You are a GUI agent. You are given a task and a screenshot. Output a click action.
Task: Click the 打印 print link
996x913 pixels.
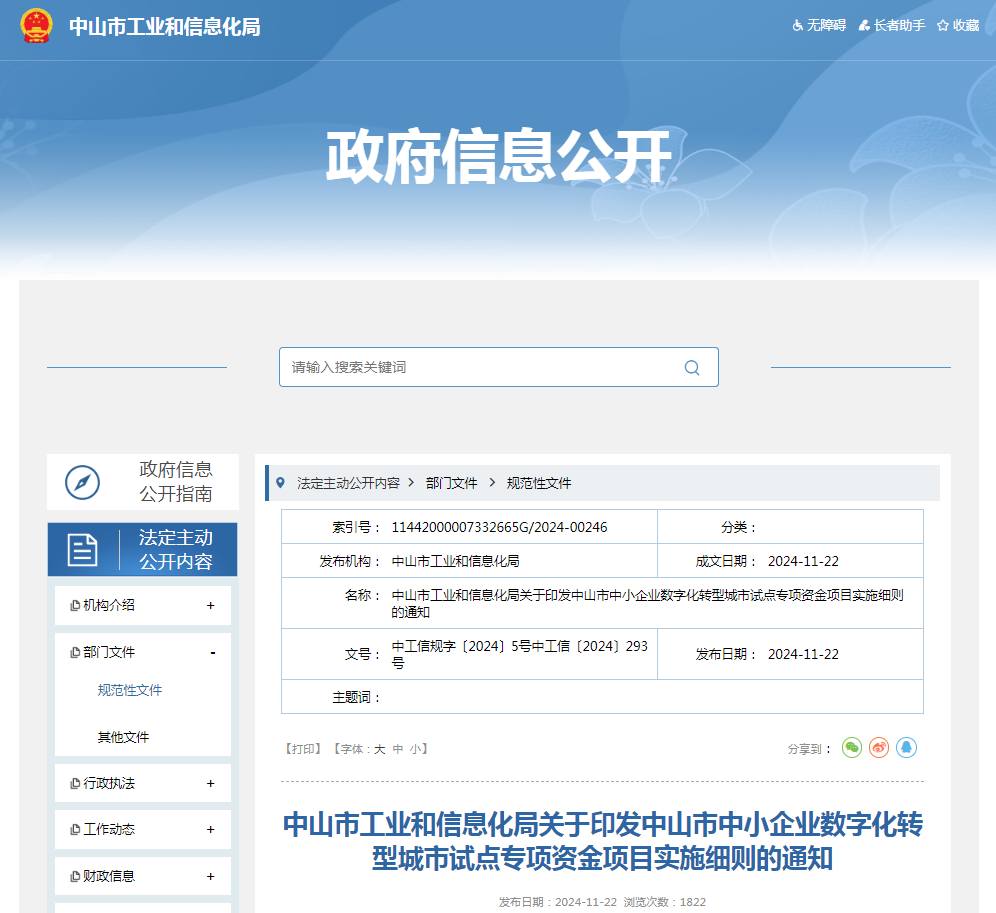coord(303,748)
